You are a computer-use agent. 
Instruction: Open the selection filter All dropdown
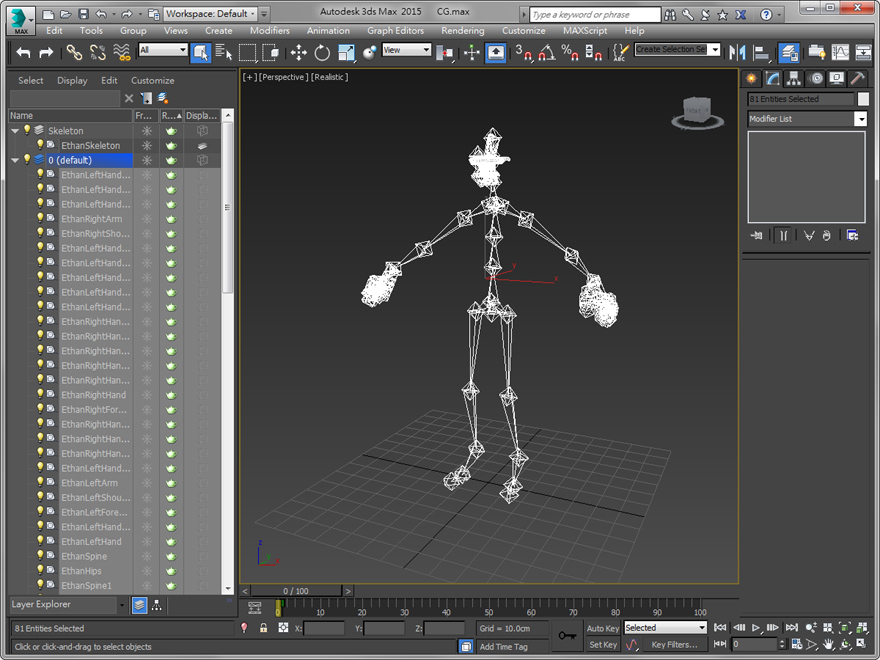163,52
